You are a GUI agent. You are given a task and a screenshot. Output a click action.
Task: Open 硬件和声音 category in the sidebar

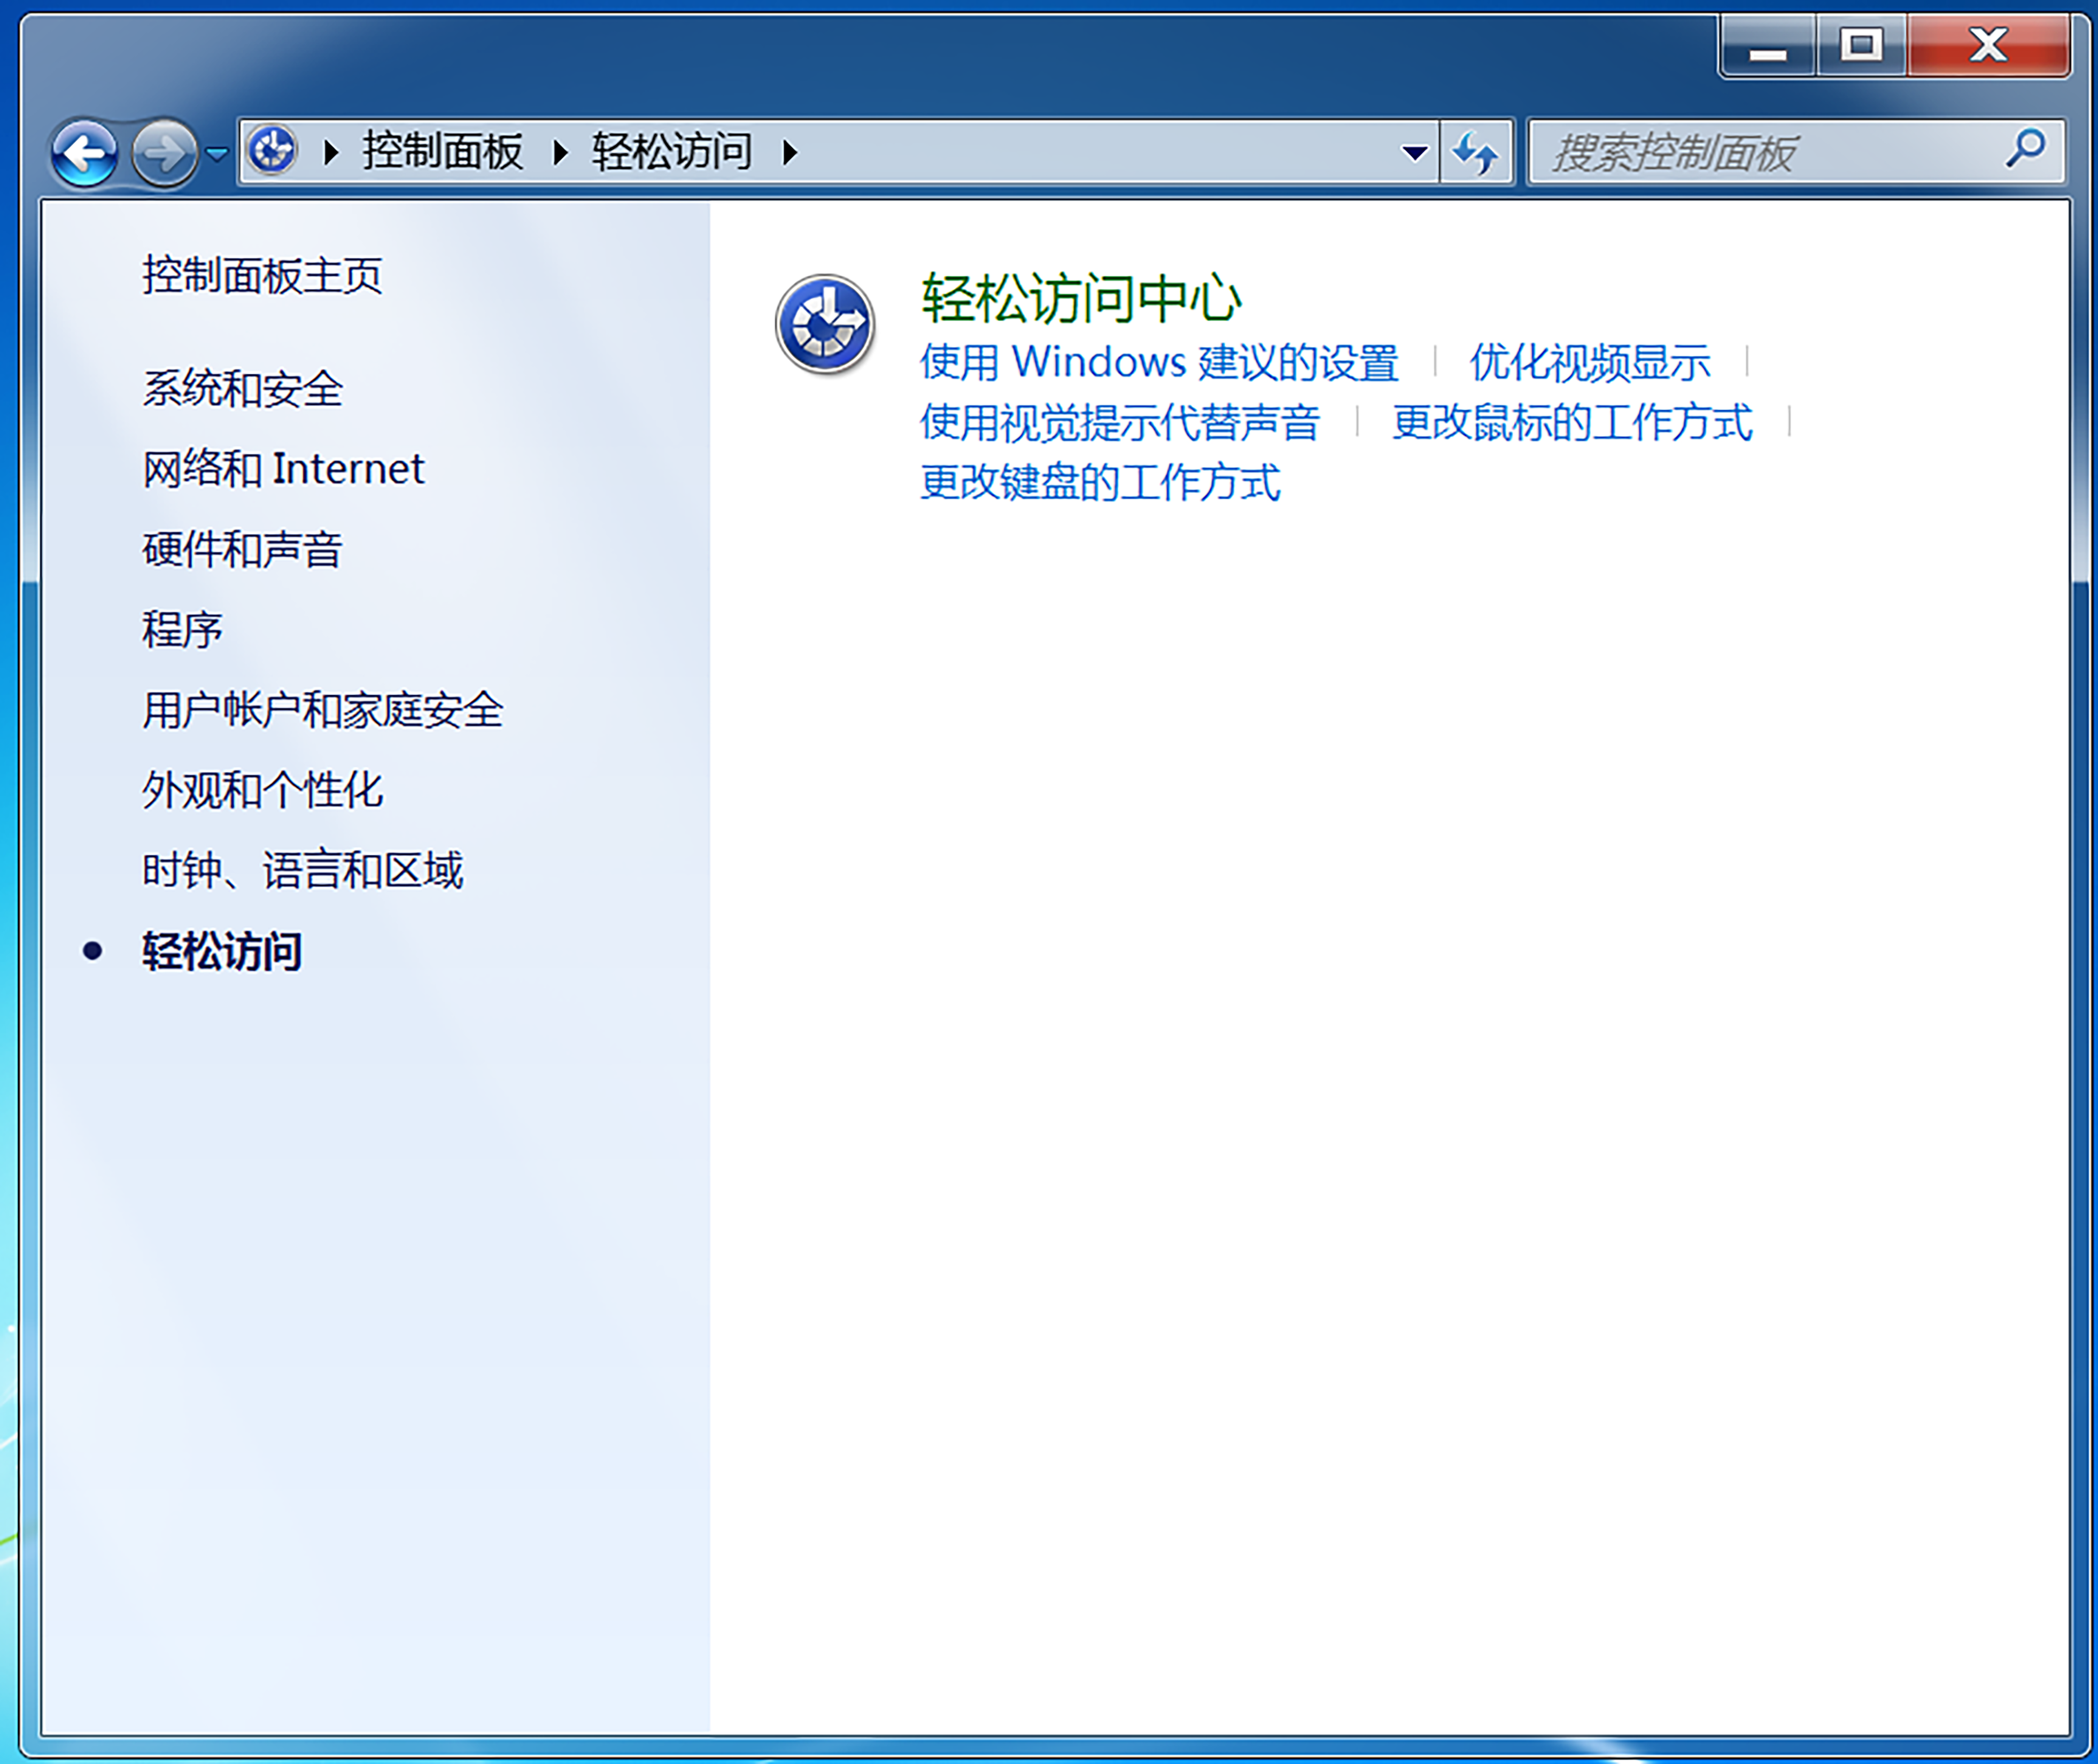(x=242, y=549)
